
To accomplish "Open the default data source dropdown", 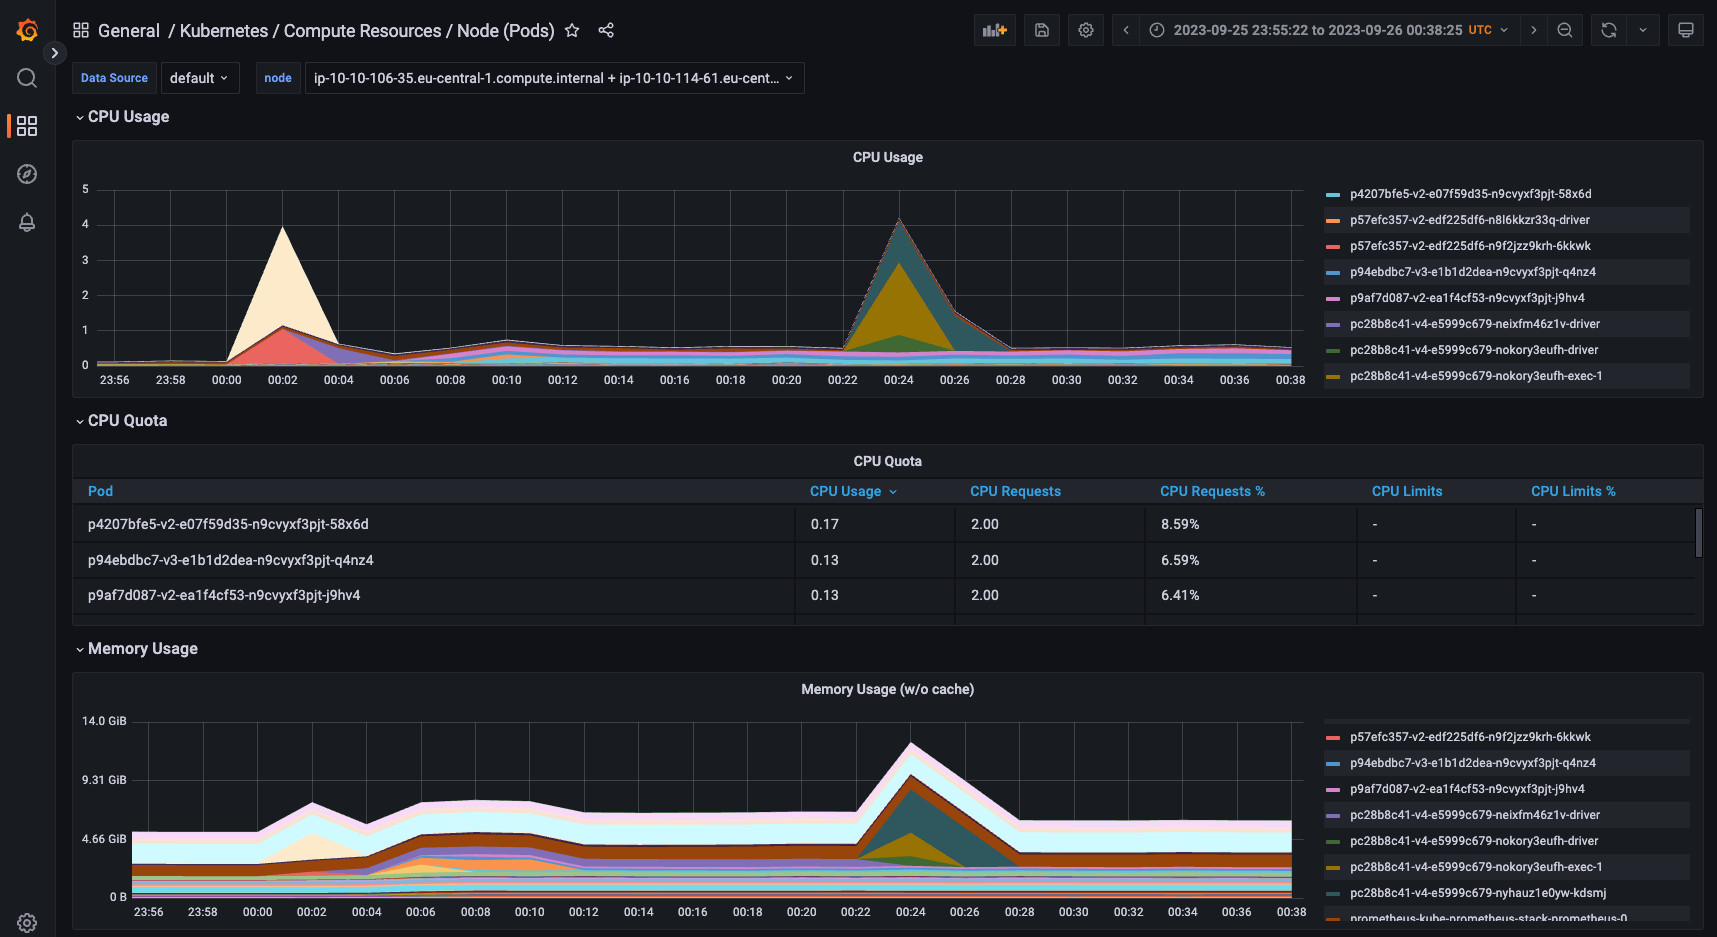I will (x=199, y=78).
